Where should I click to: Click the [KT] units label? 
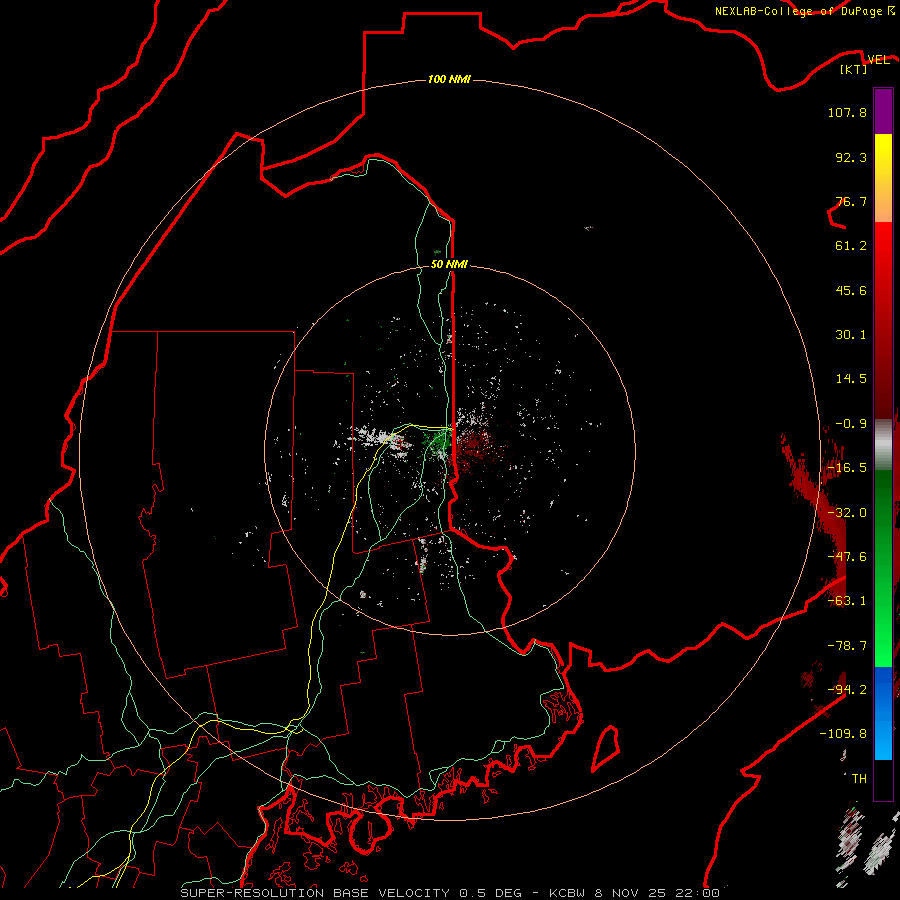point(854,69)
